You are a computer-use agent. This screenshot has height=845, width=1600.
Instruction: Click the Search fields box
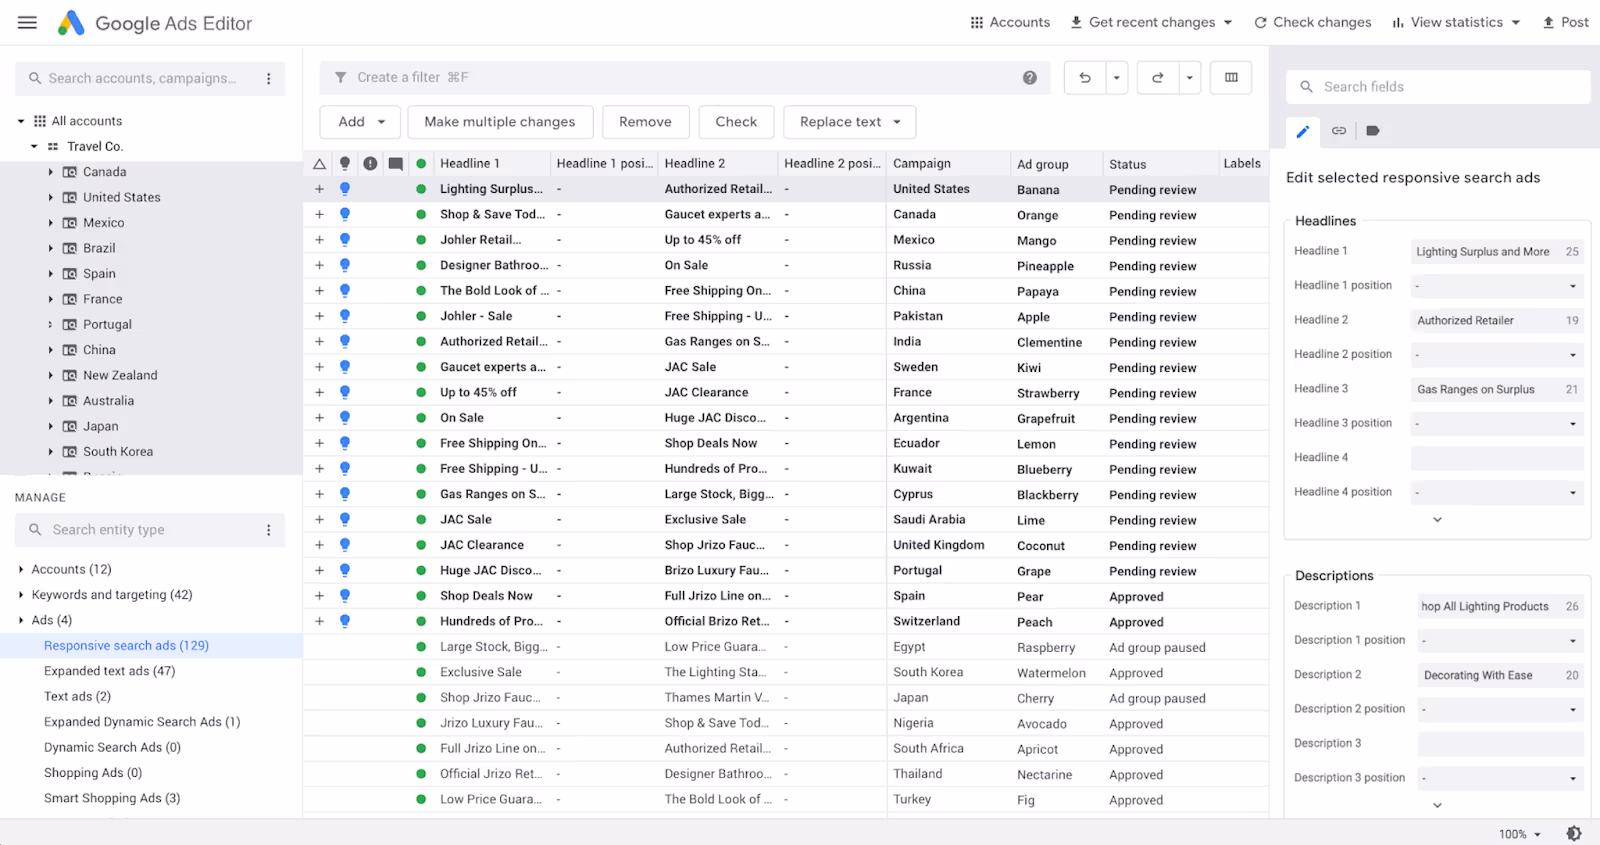[x=1438, y=87]
